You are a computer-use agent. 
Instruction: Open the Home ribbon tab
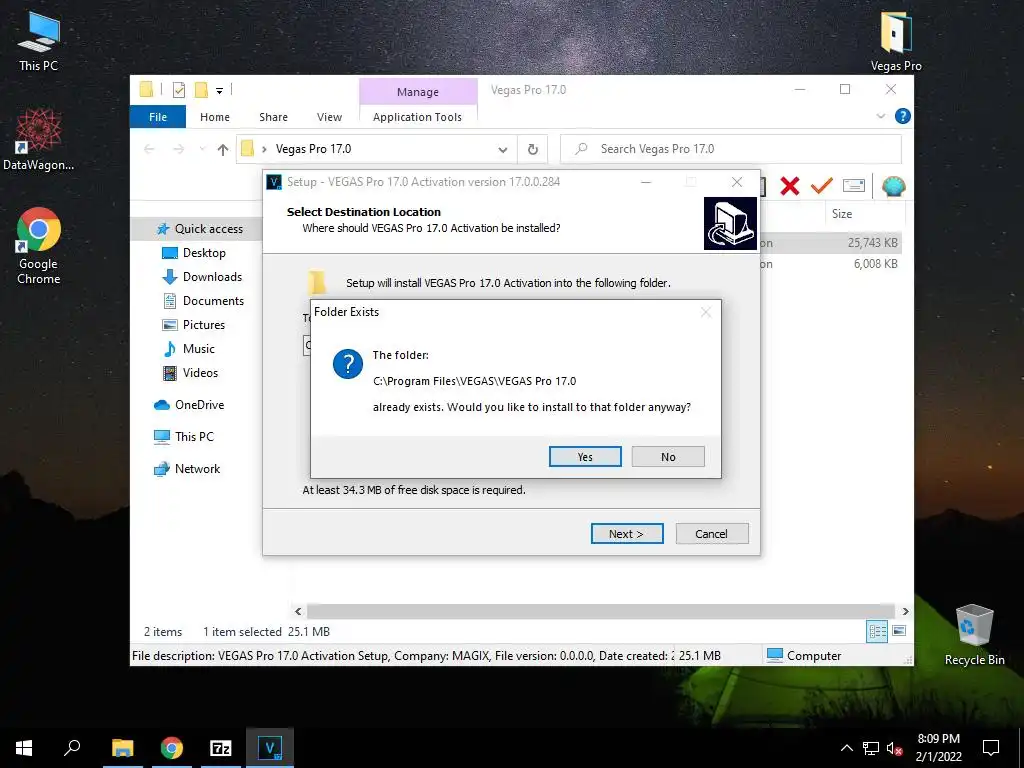click(x=215, y=117)
